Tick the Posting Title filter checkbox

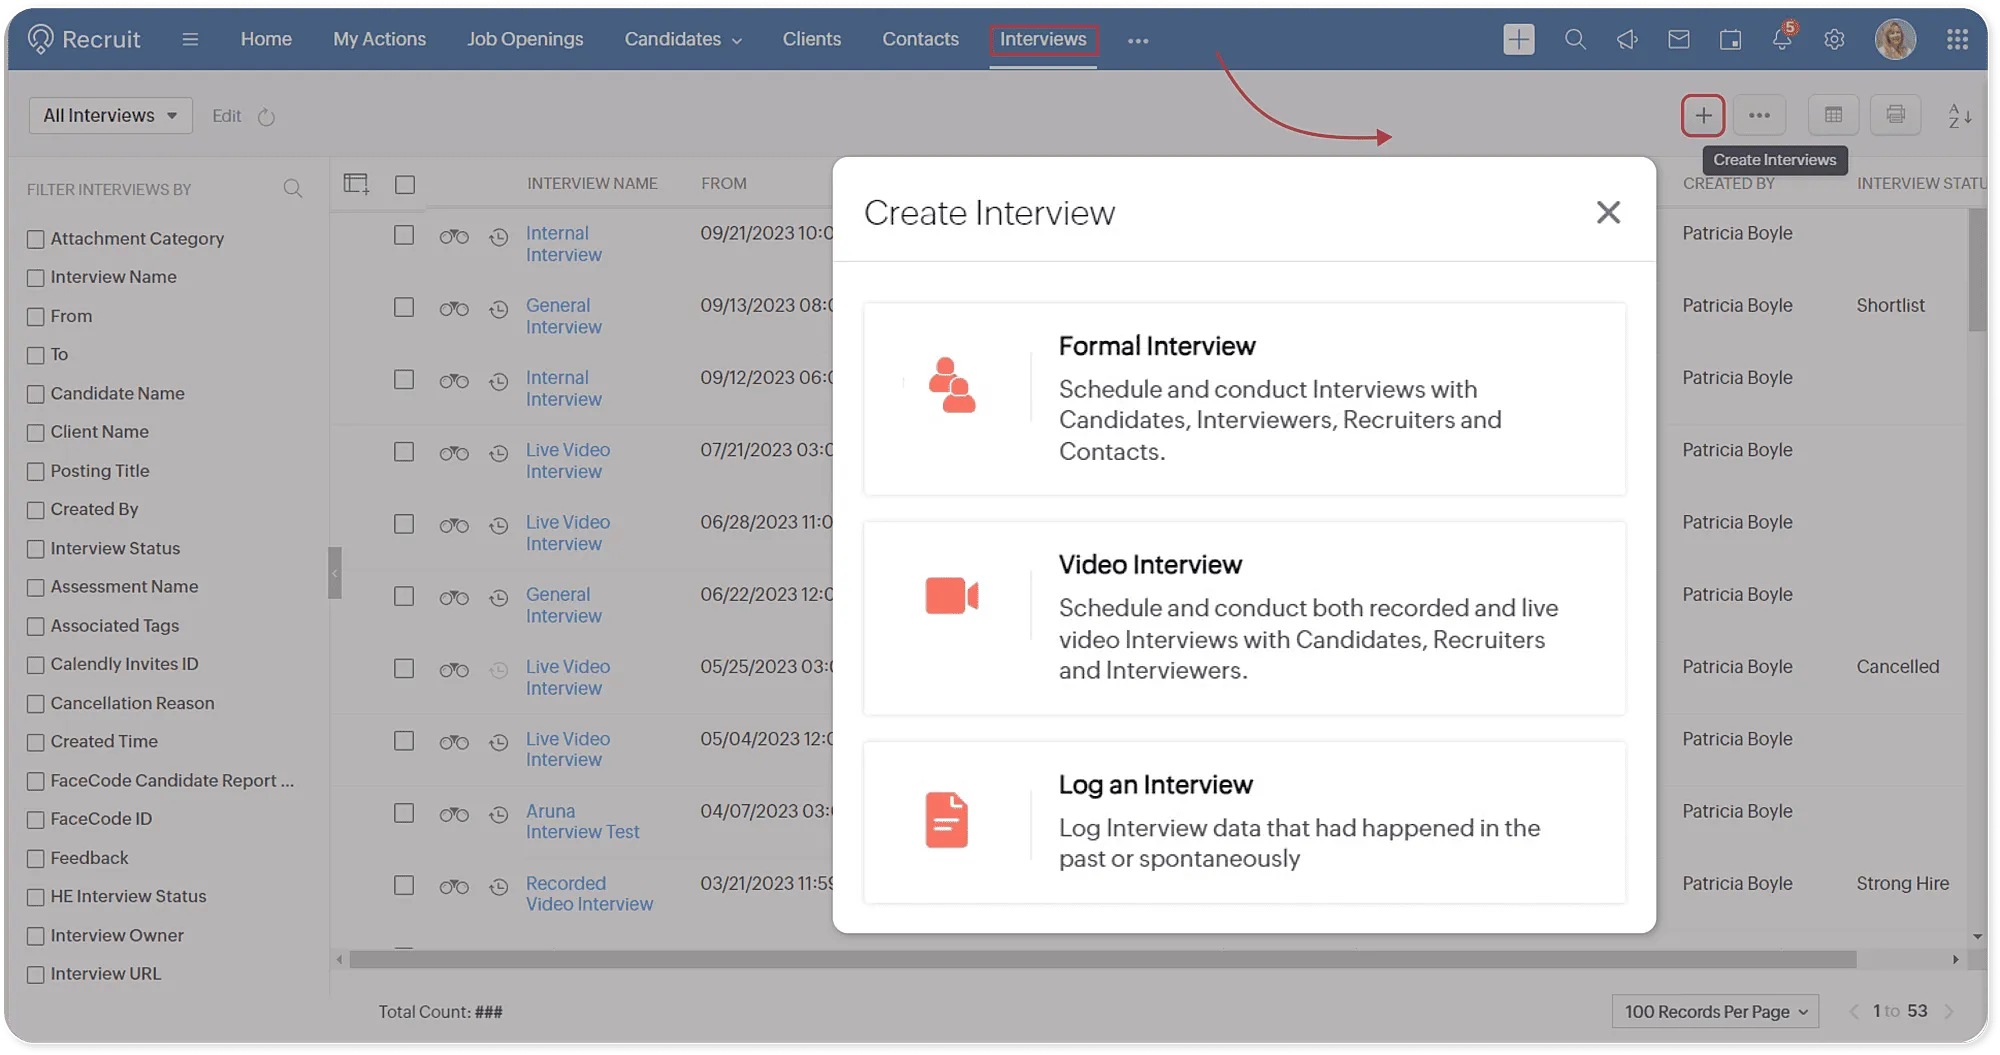pos(36,471)
